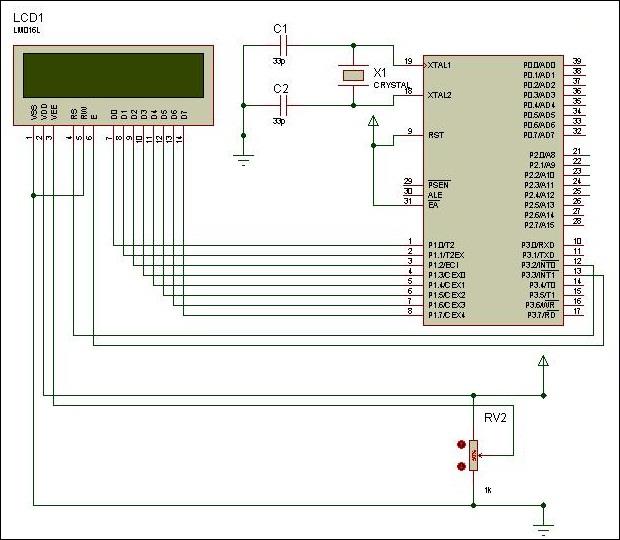The image size is (620, 540).
Task: Click the P1.0/T2 pin label
Action: tap(441, 245)
